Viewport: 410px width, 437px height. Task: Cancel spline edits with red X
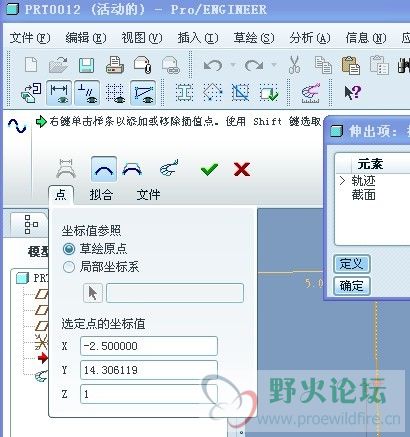[242, 169]
